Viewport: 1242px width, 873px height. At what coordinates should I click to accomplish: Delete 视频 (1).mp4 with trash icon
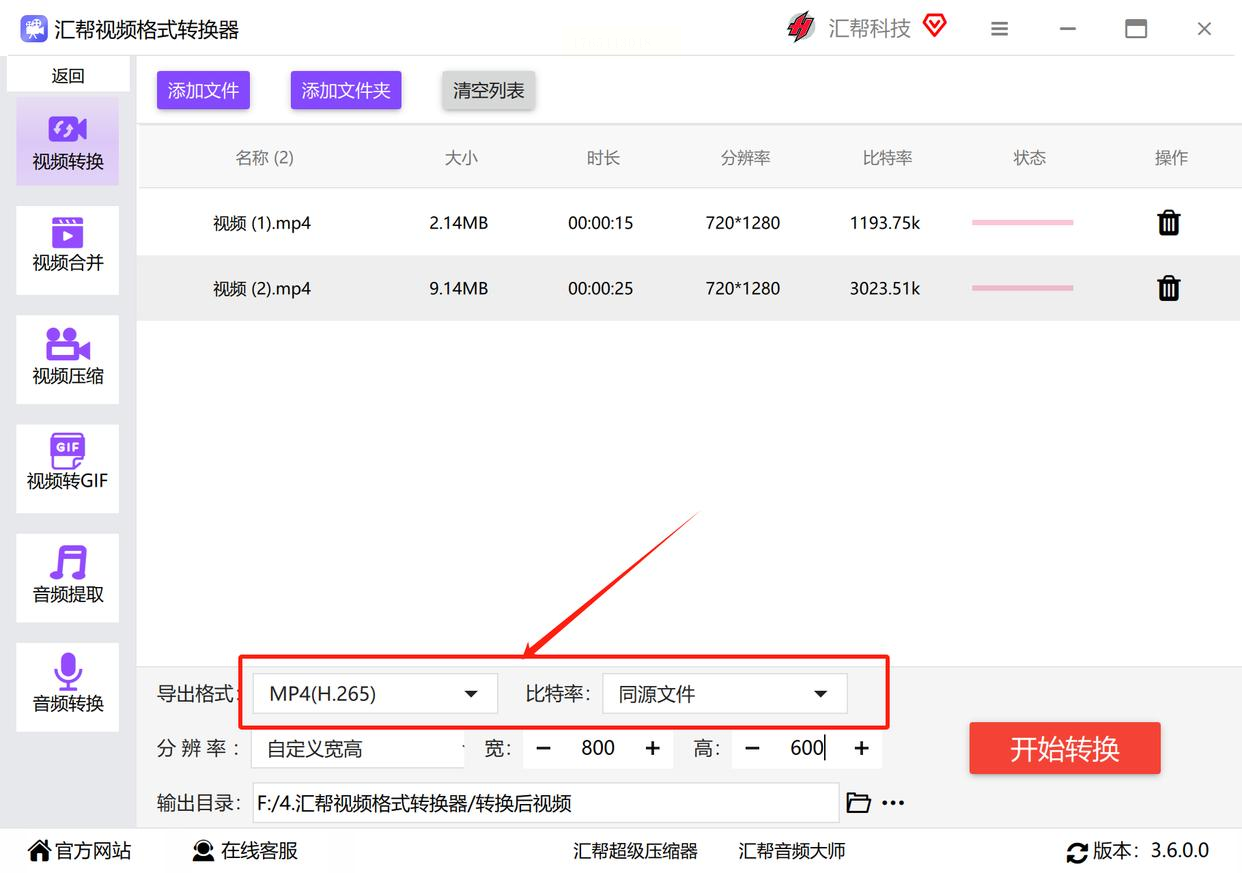point(1168,223)
